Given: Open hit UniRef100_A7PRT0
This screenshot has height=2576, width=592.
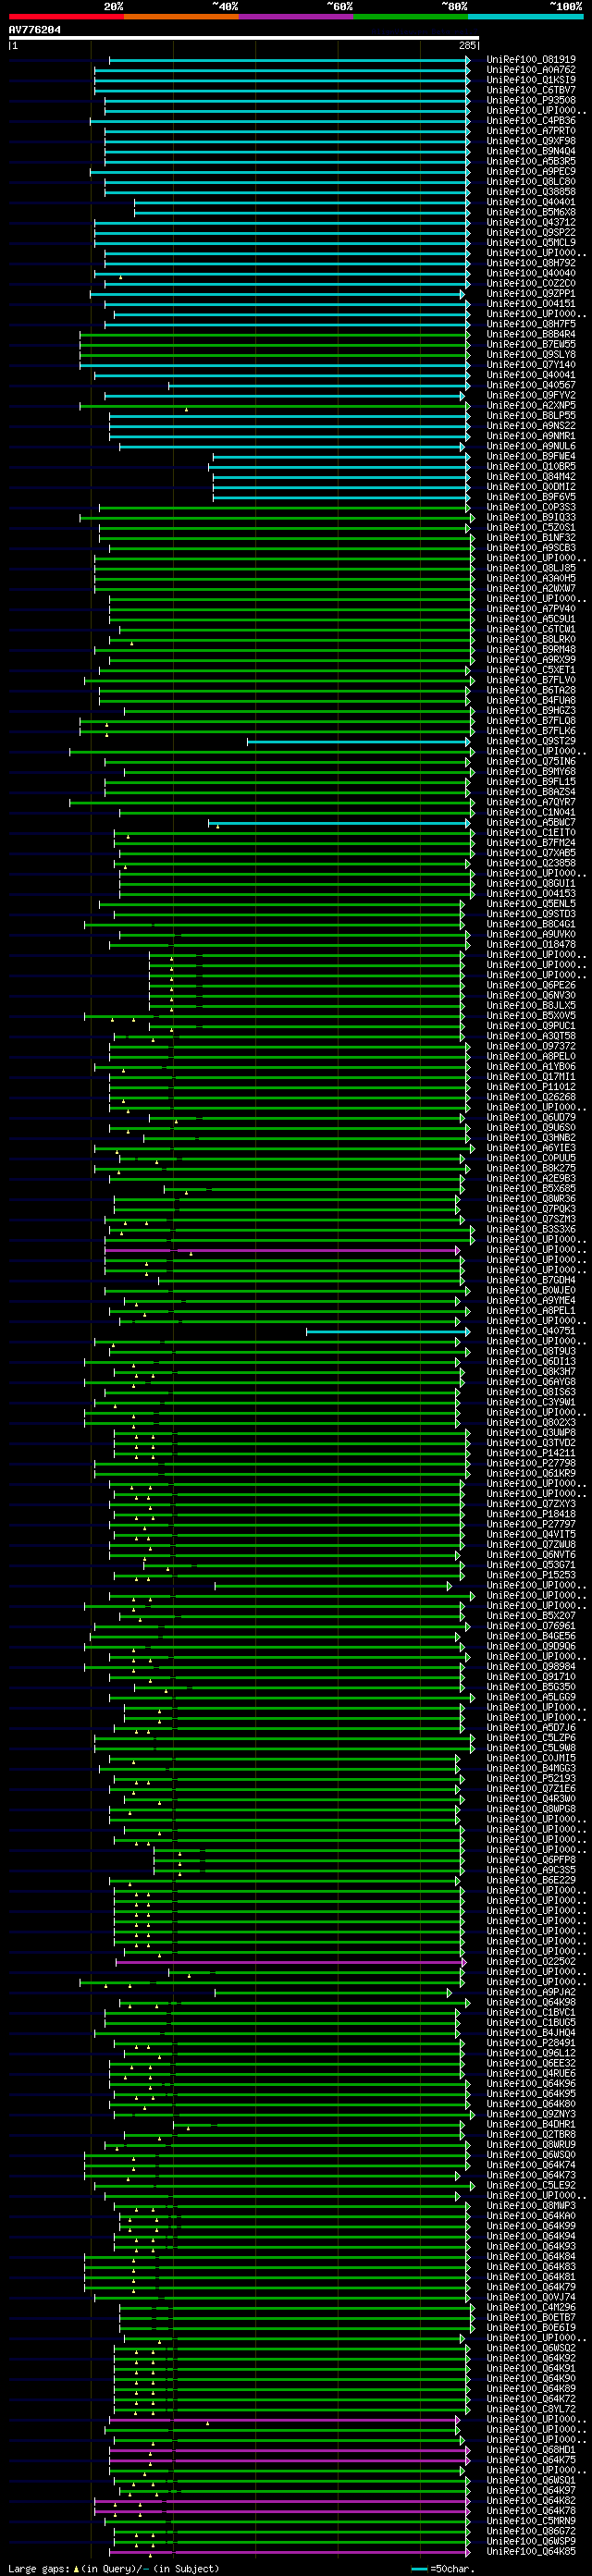Looking at the screenshot, I should 531,131.
